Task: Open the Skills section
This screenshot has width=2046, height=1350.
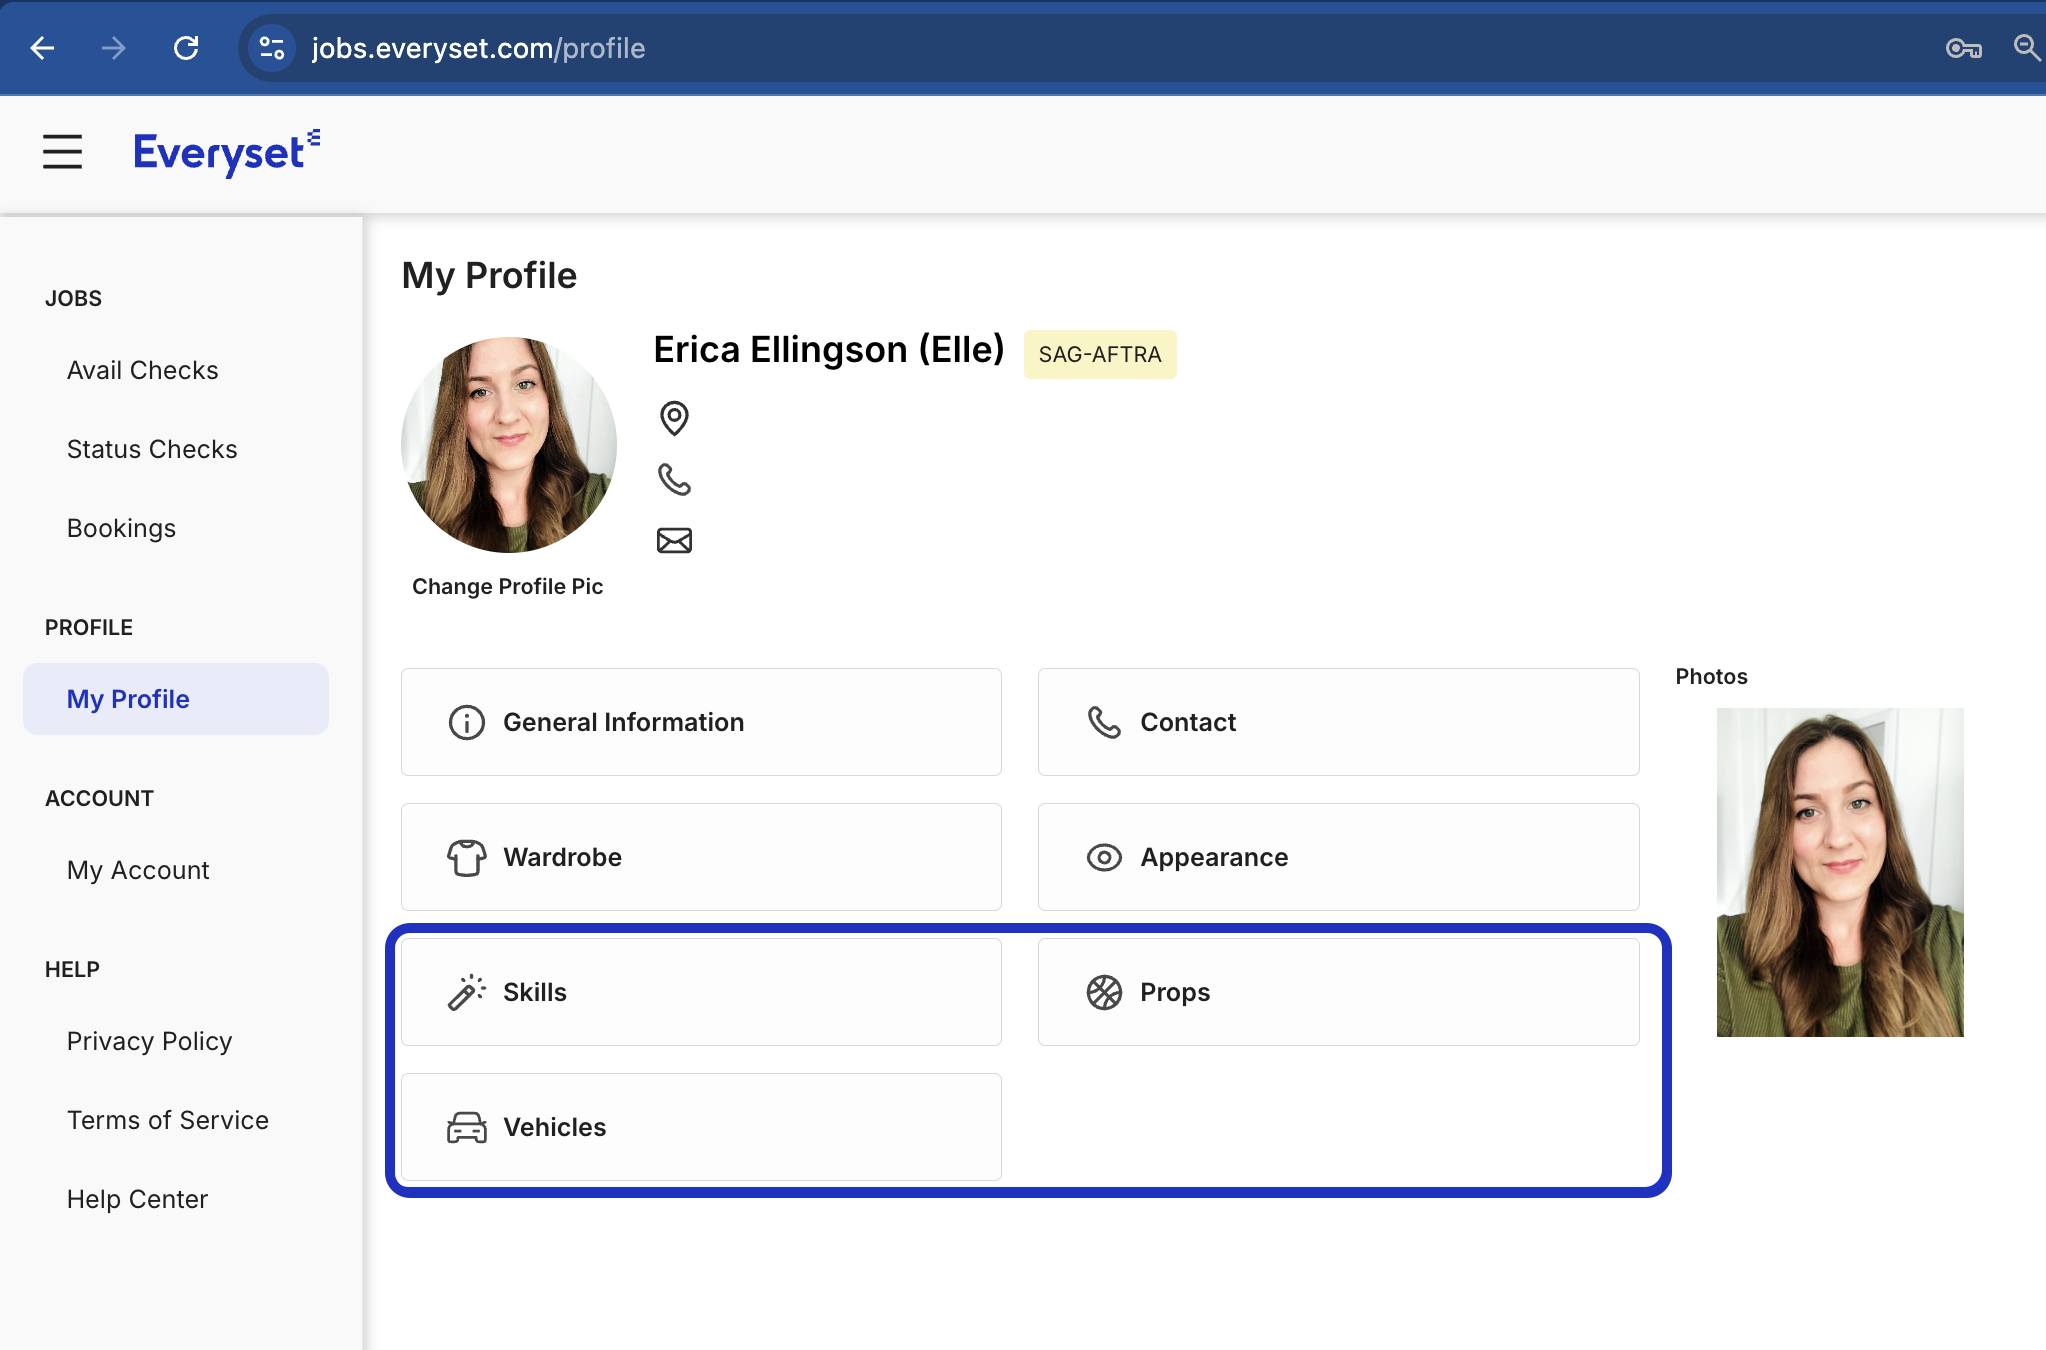Action: (x=701, y=992)
